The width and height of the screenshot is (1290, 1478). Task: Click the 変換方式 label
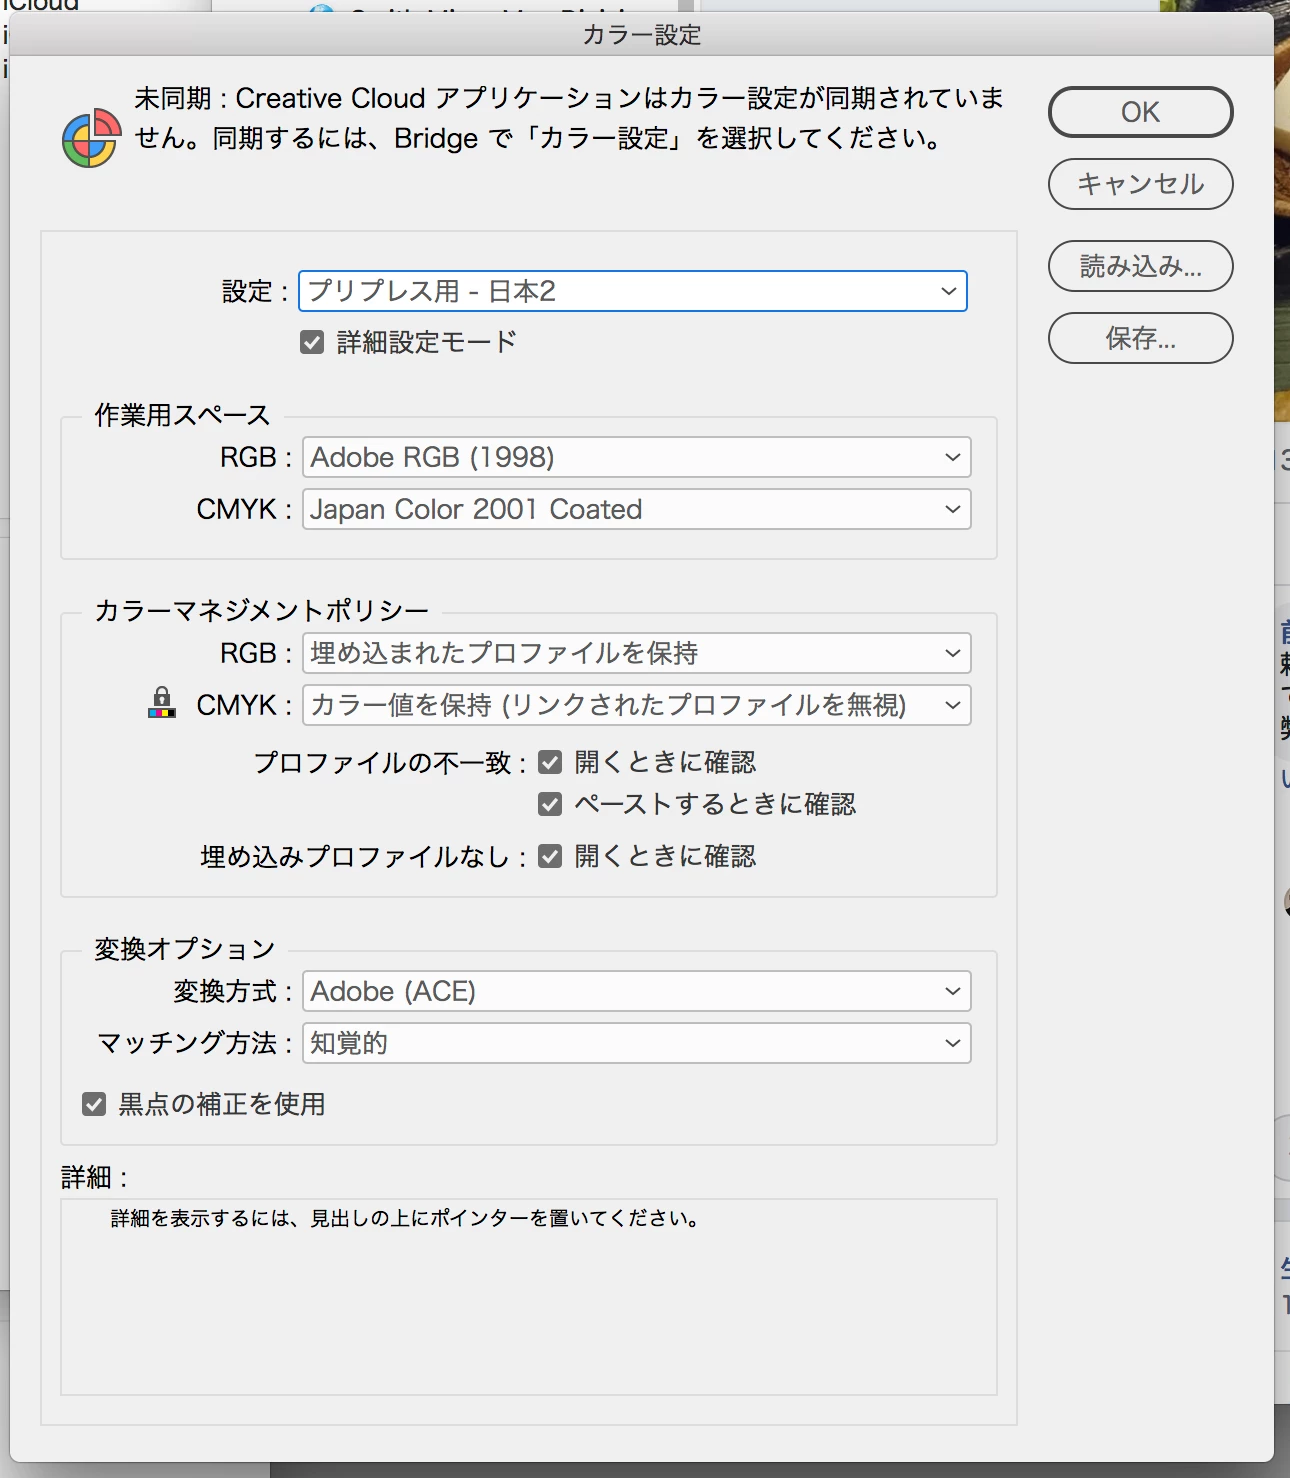pos(233,991)
